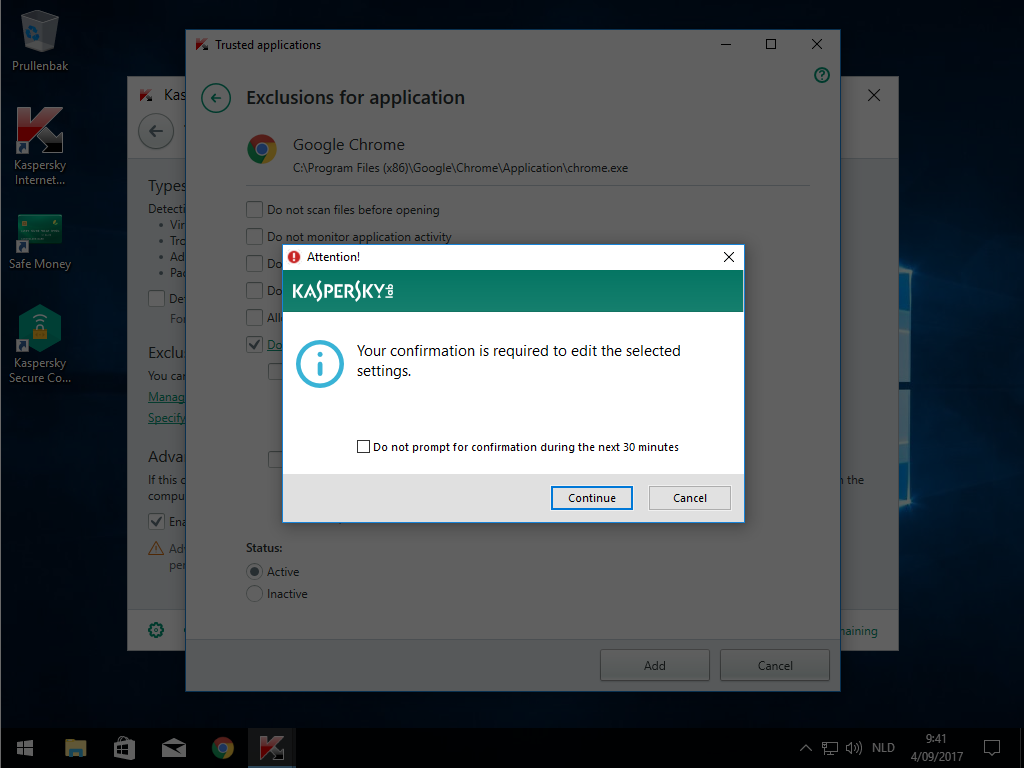
Task: Toggle the Enable checkbox in the Advanced section
Action: click(156, 521)
